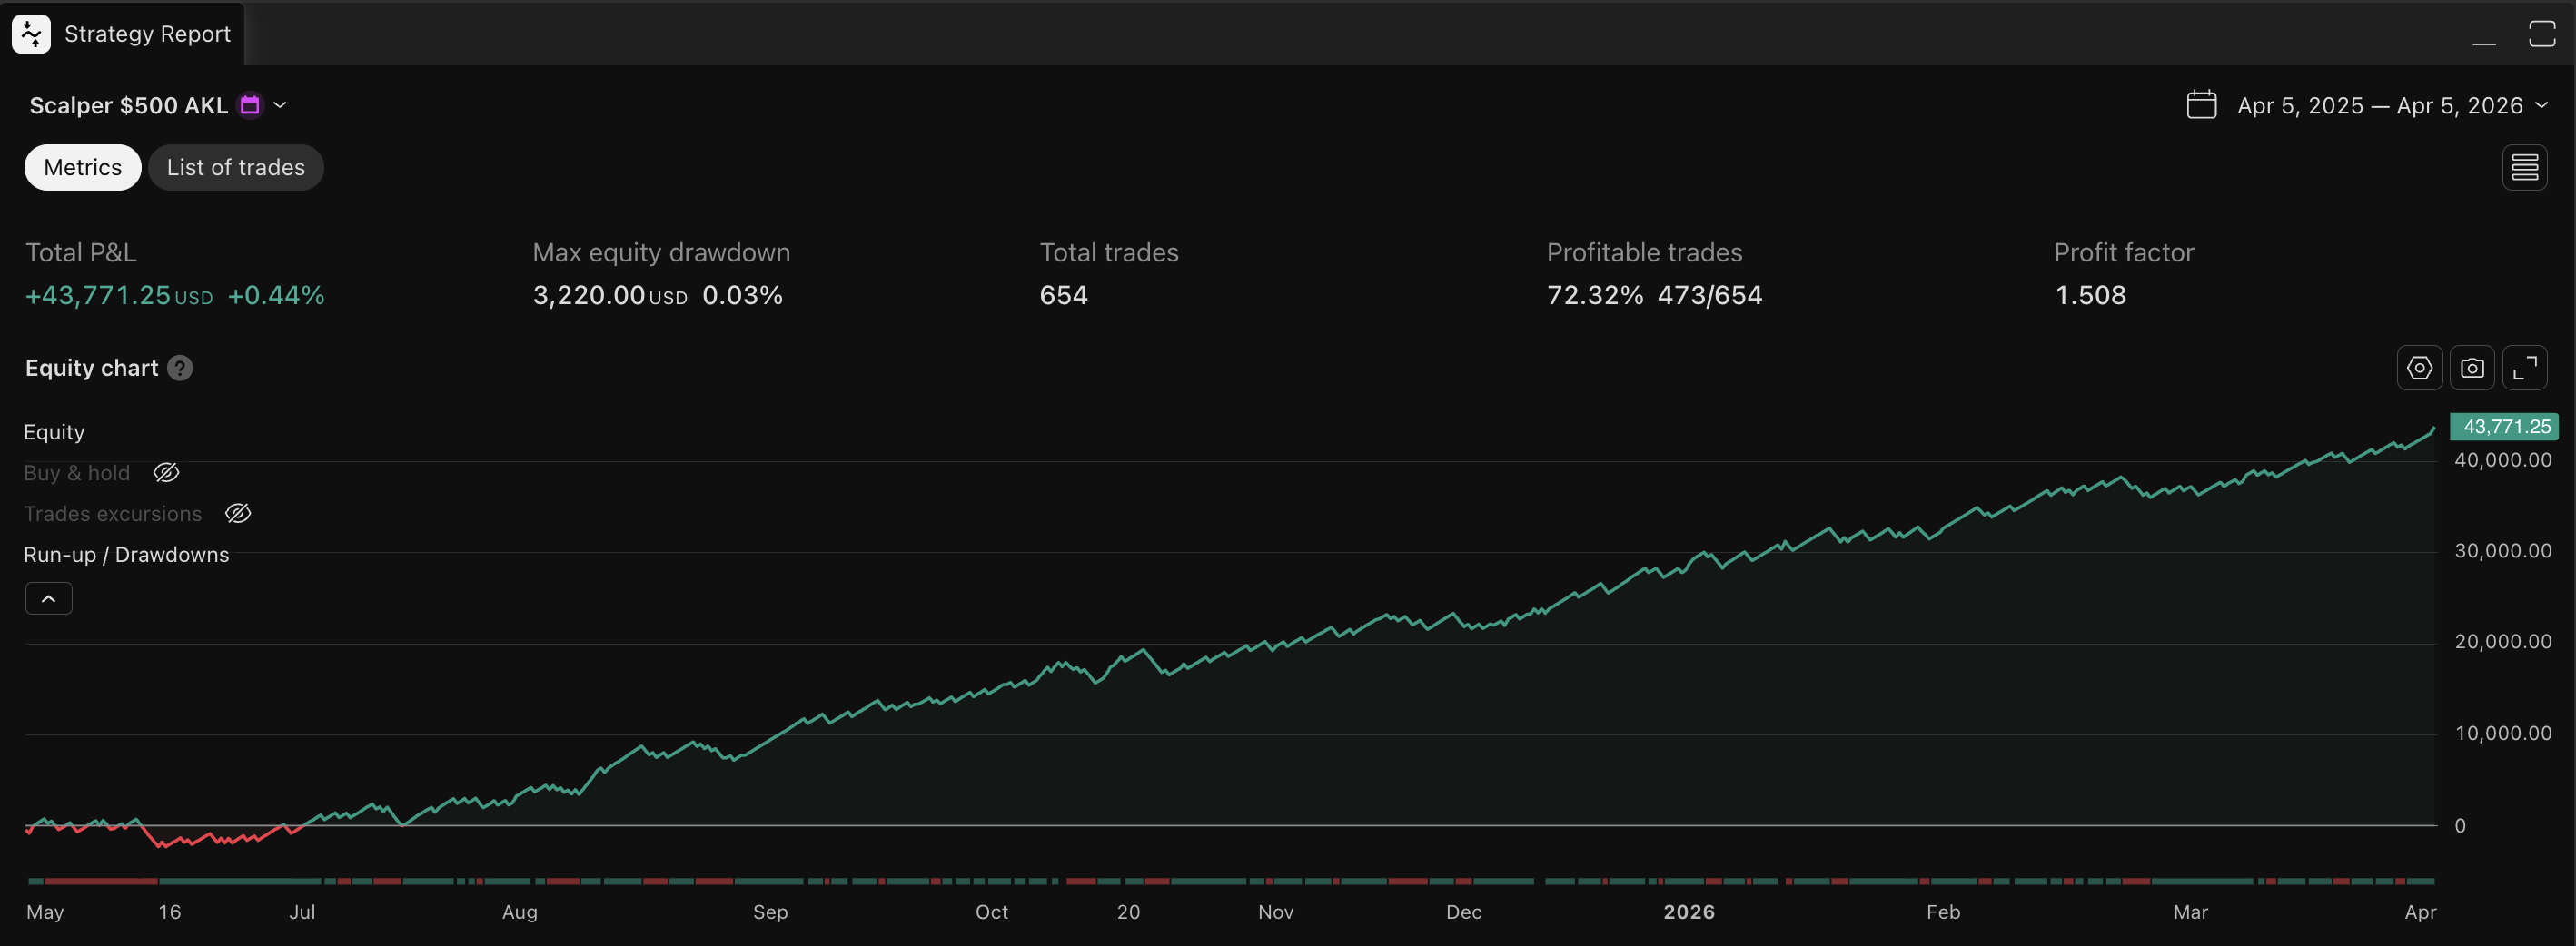The width and height of the screenshot is (2576, 946).
Task: Take a snapshot with the camera icon
Action: (x=2472, y=367)
